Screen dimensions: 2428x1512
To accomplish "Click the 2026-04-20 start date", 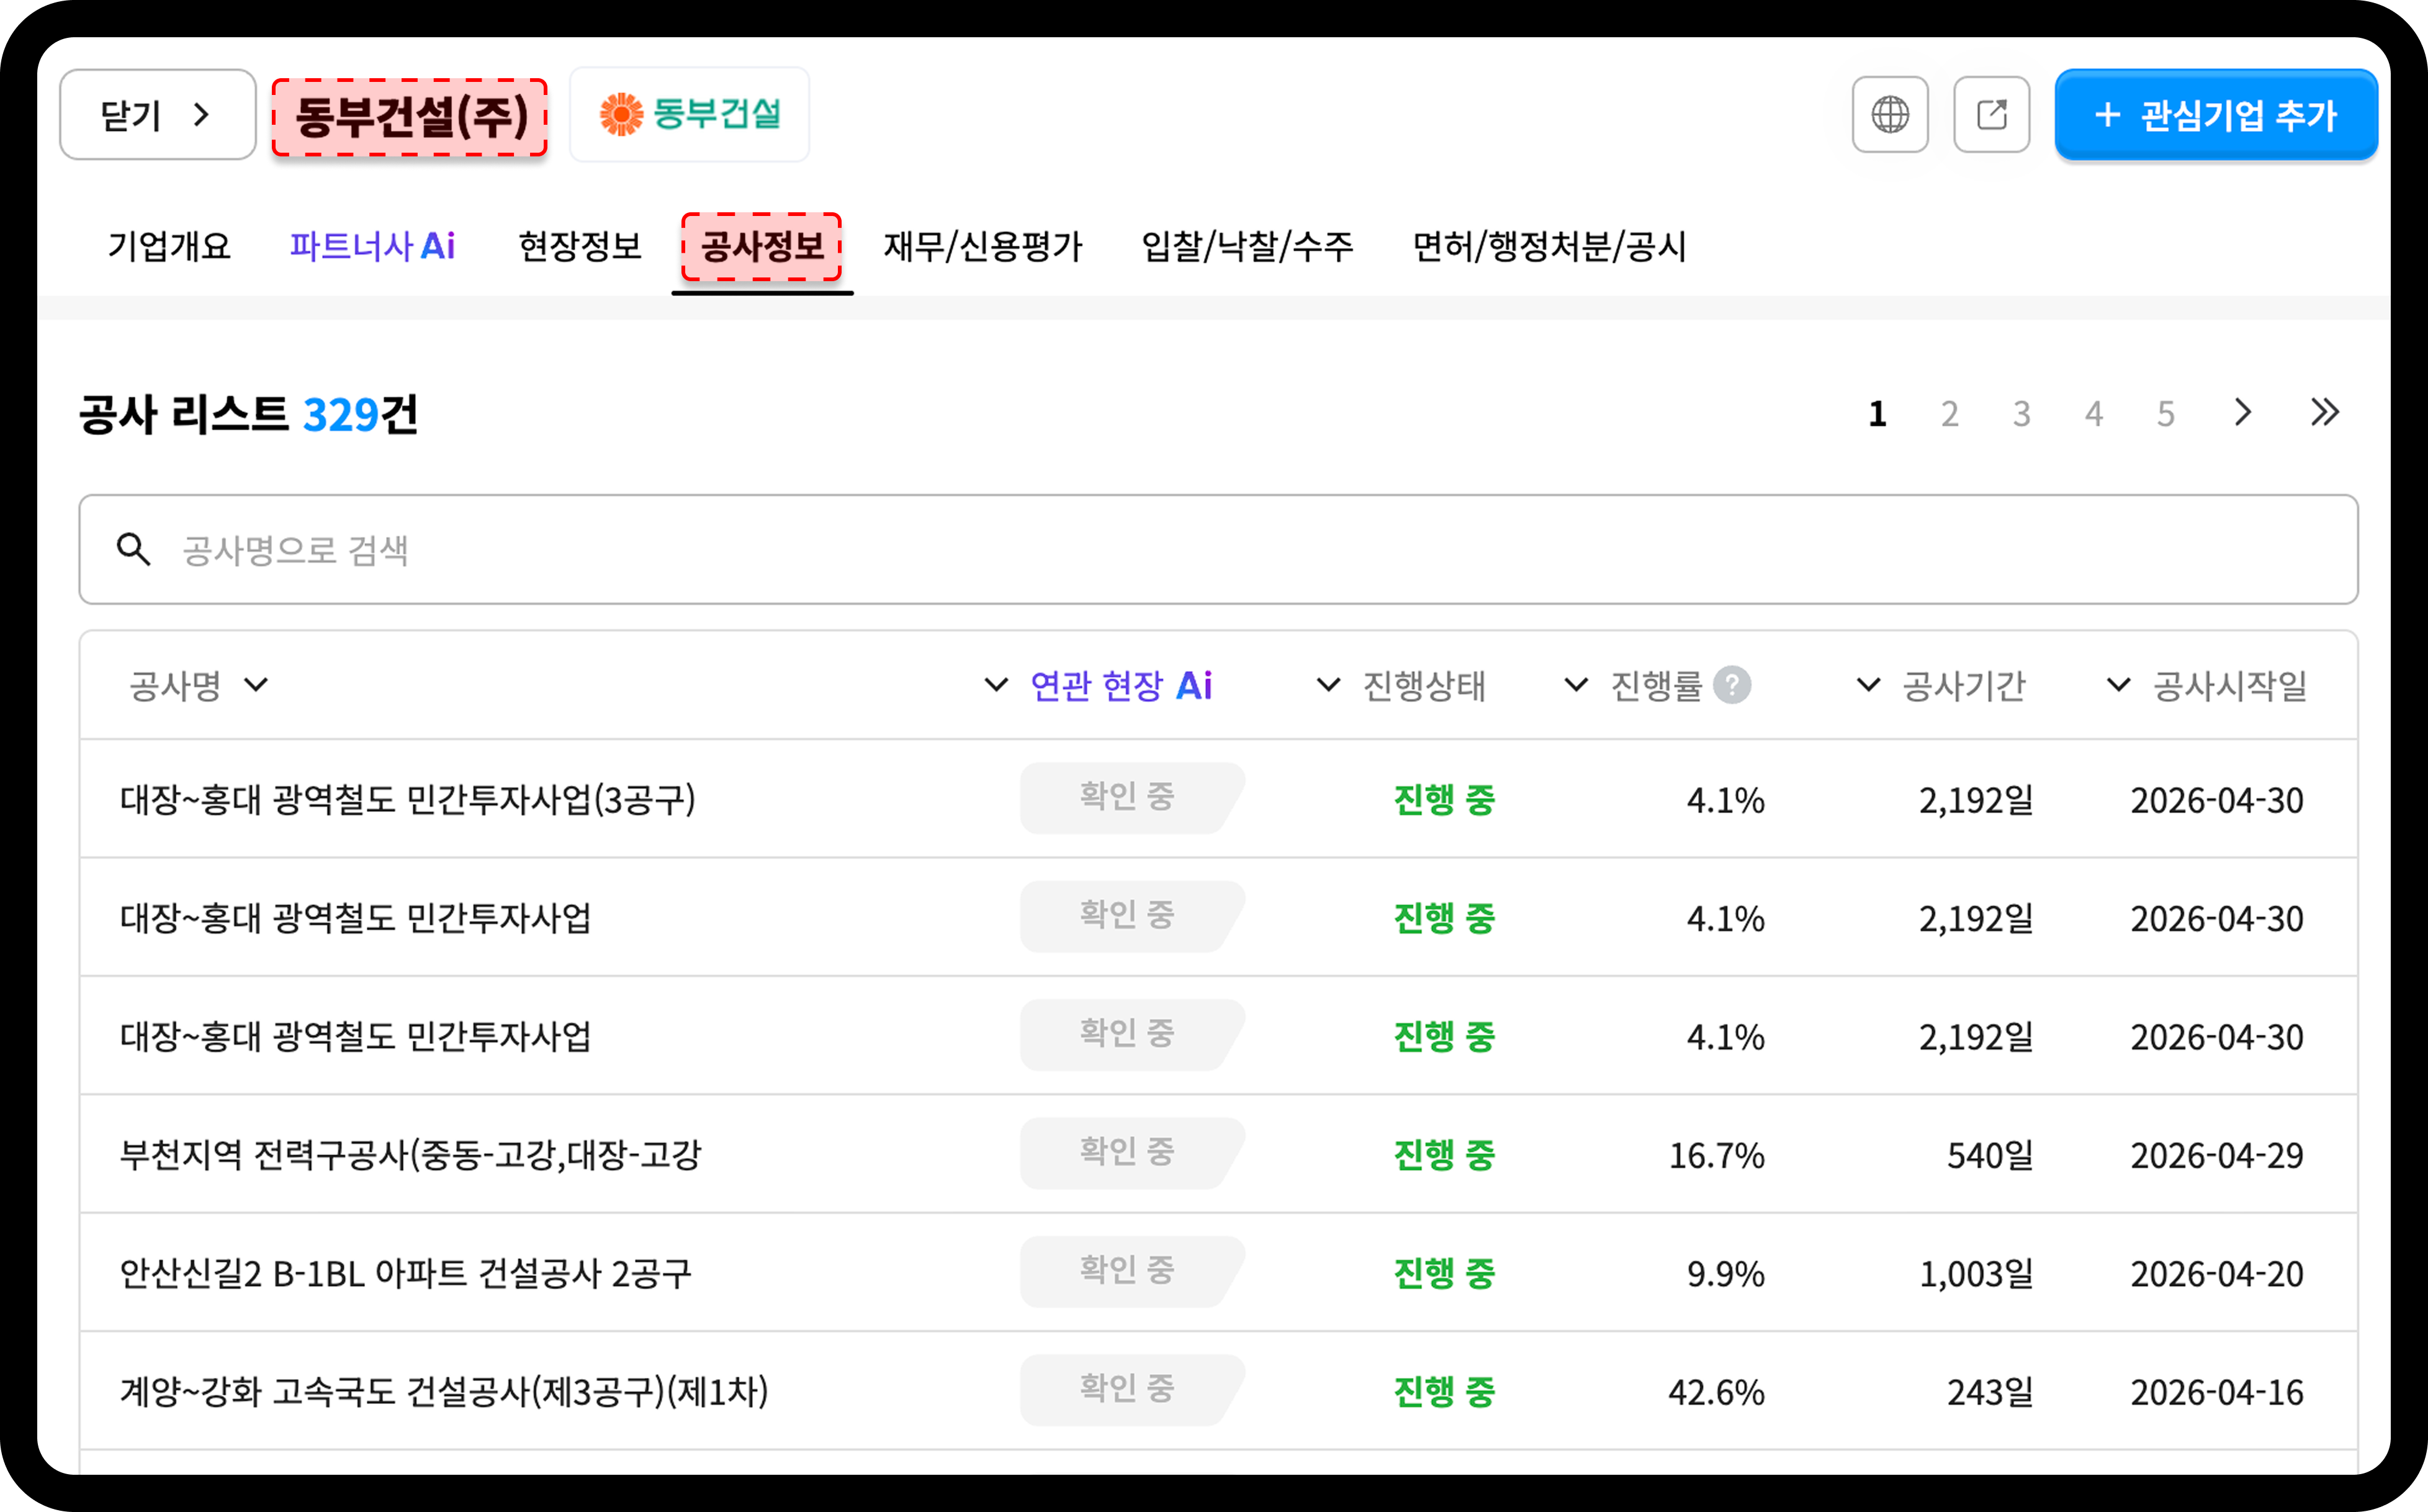I will [x=2217, y=1274].
